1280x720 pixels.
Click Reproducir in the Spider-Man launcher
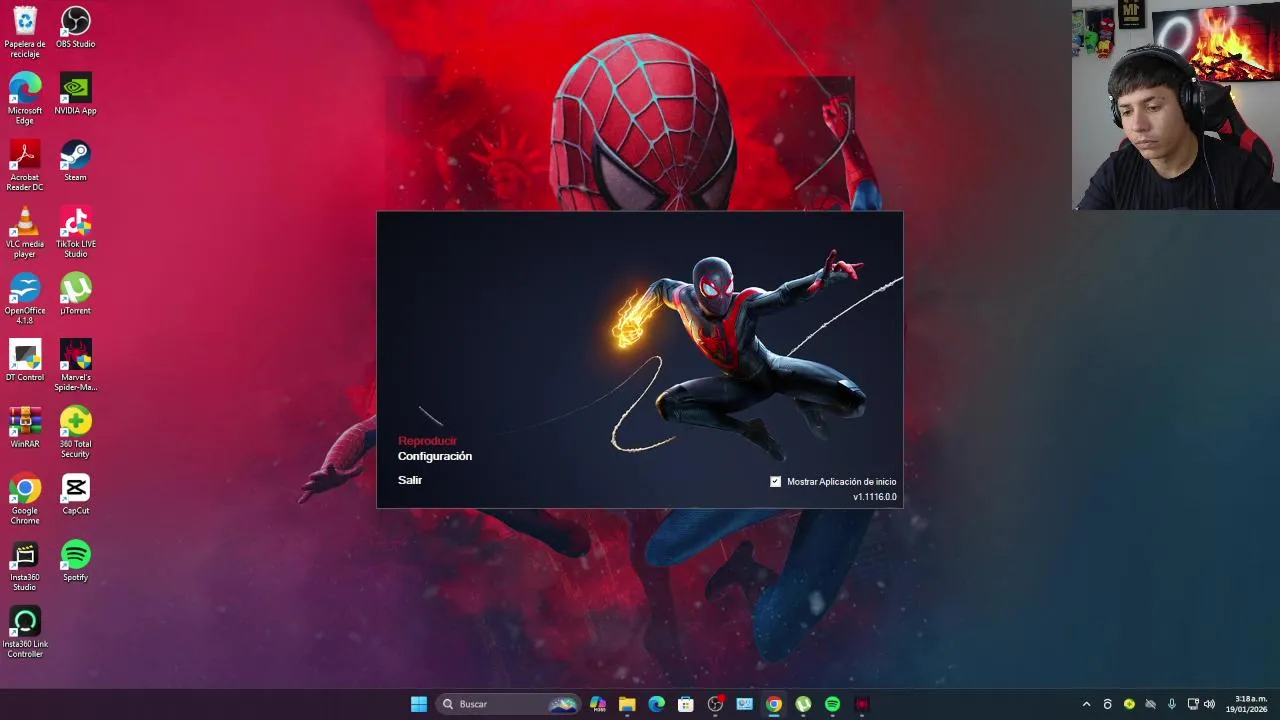(x=427, y=441)
